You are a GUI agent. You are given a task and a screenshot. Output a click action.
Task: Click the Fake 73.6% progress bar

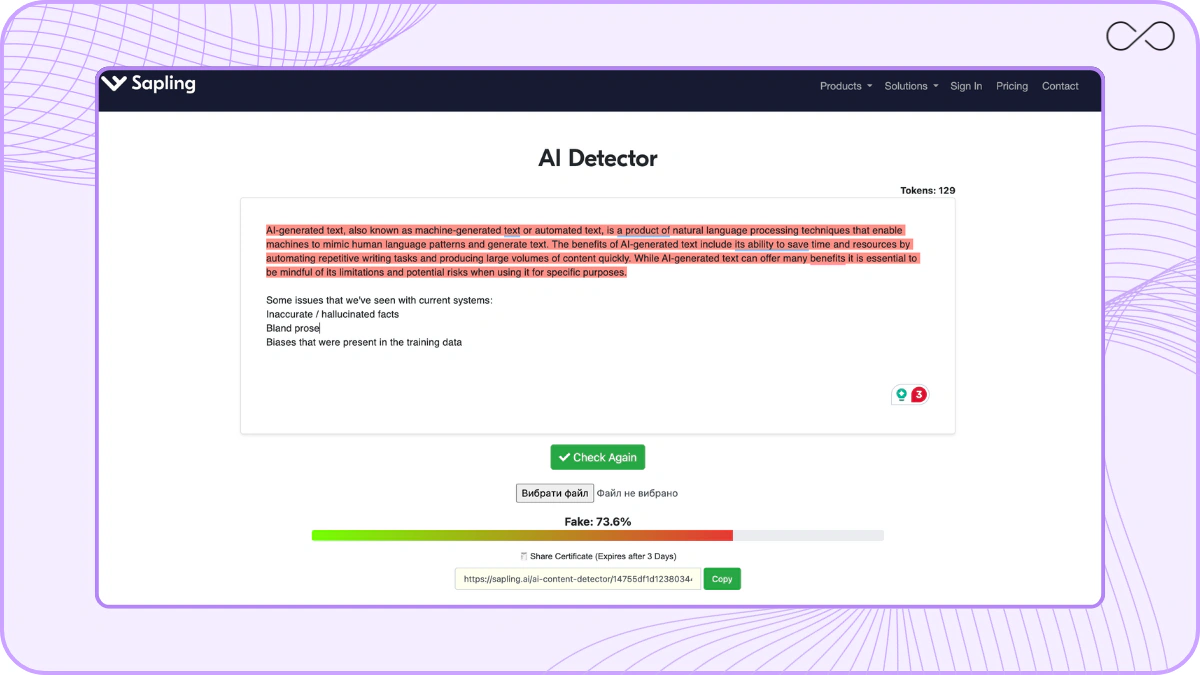click(x=598, y=536)
